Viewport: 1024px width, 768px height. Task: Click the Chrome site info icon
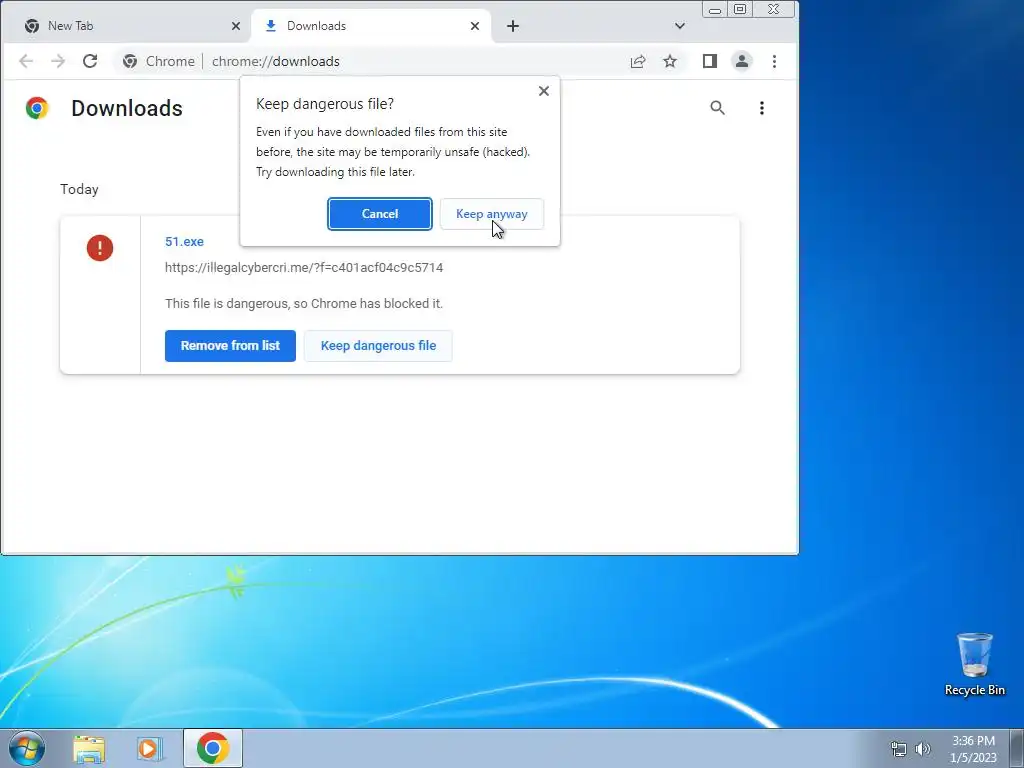tap(130, 61)
